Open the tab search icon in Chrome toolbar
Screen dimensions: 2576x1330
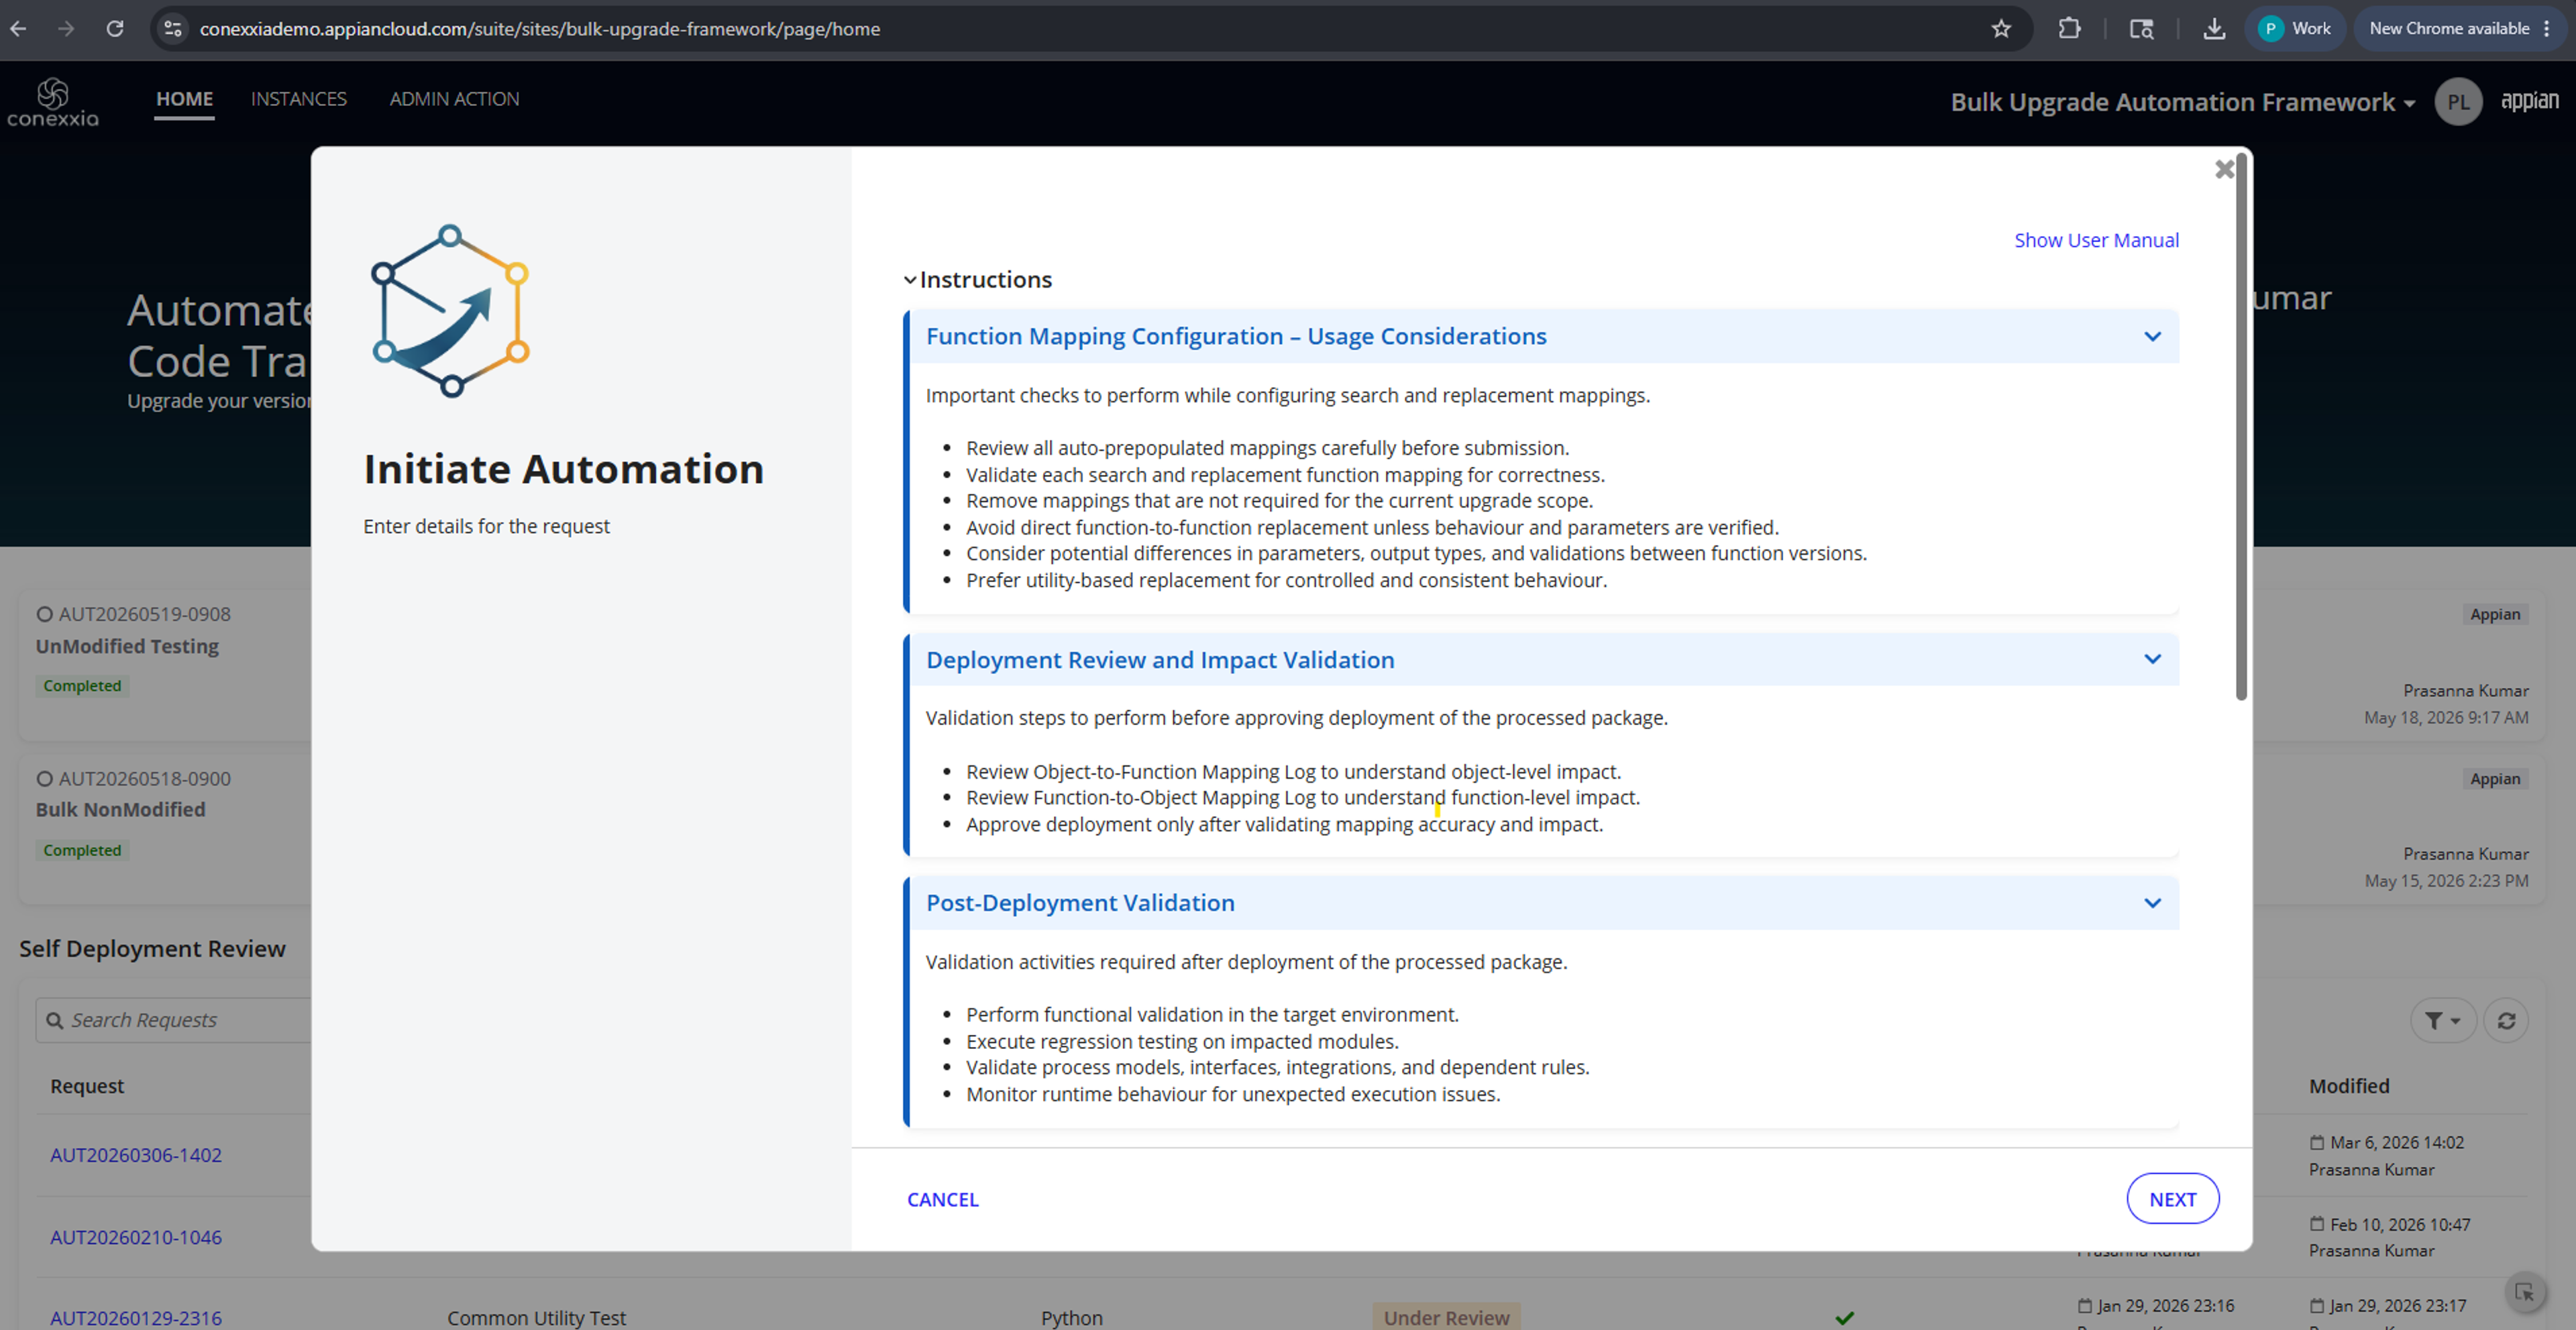pos(2141,29)
